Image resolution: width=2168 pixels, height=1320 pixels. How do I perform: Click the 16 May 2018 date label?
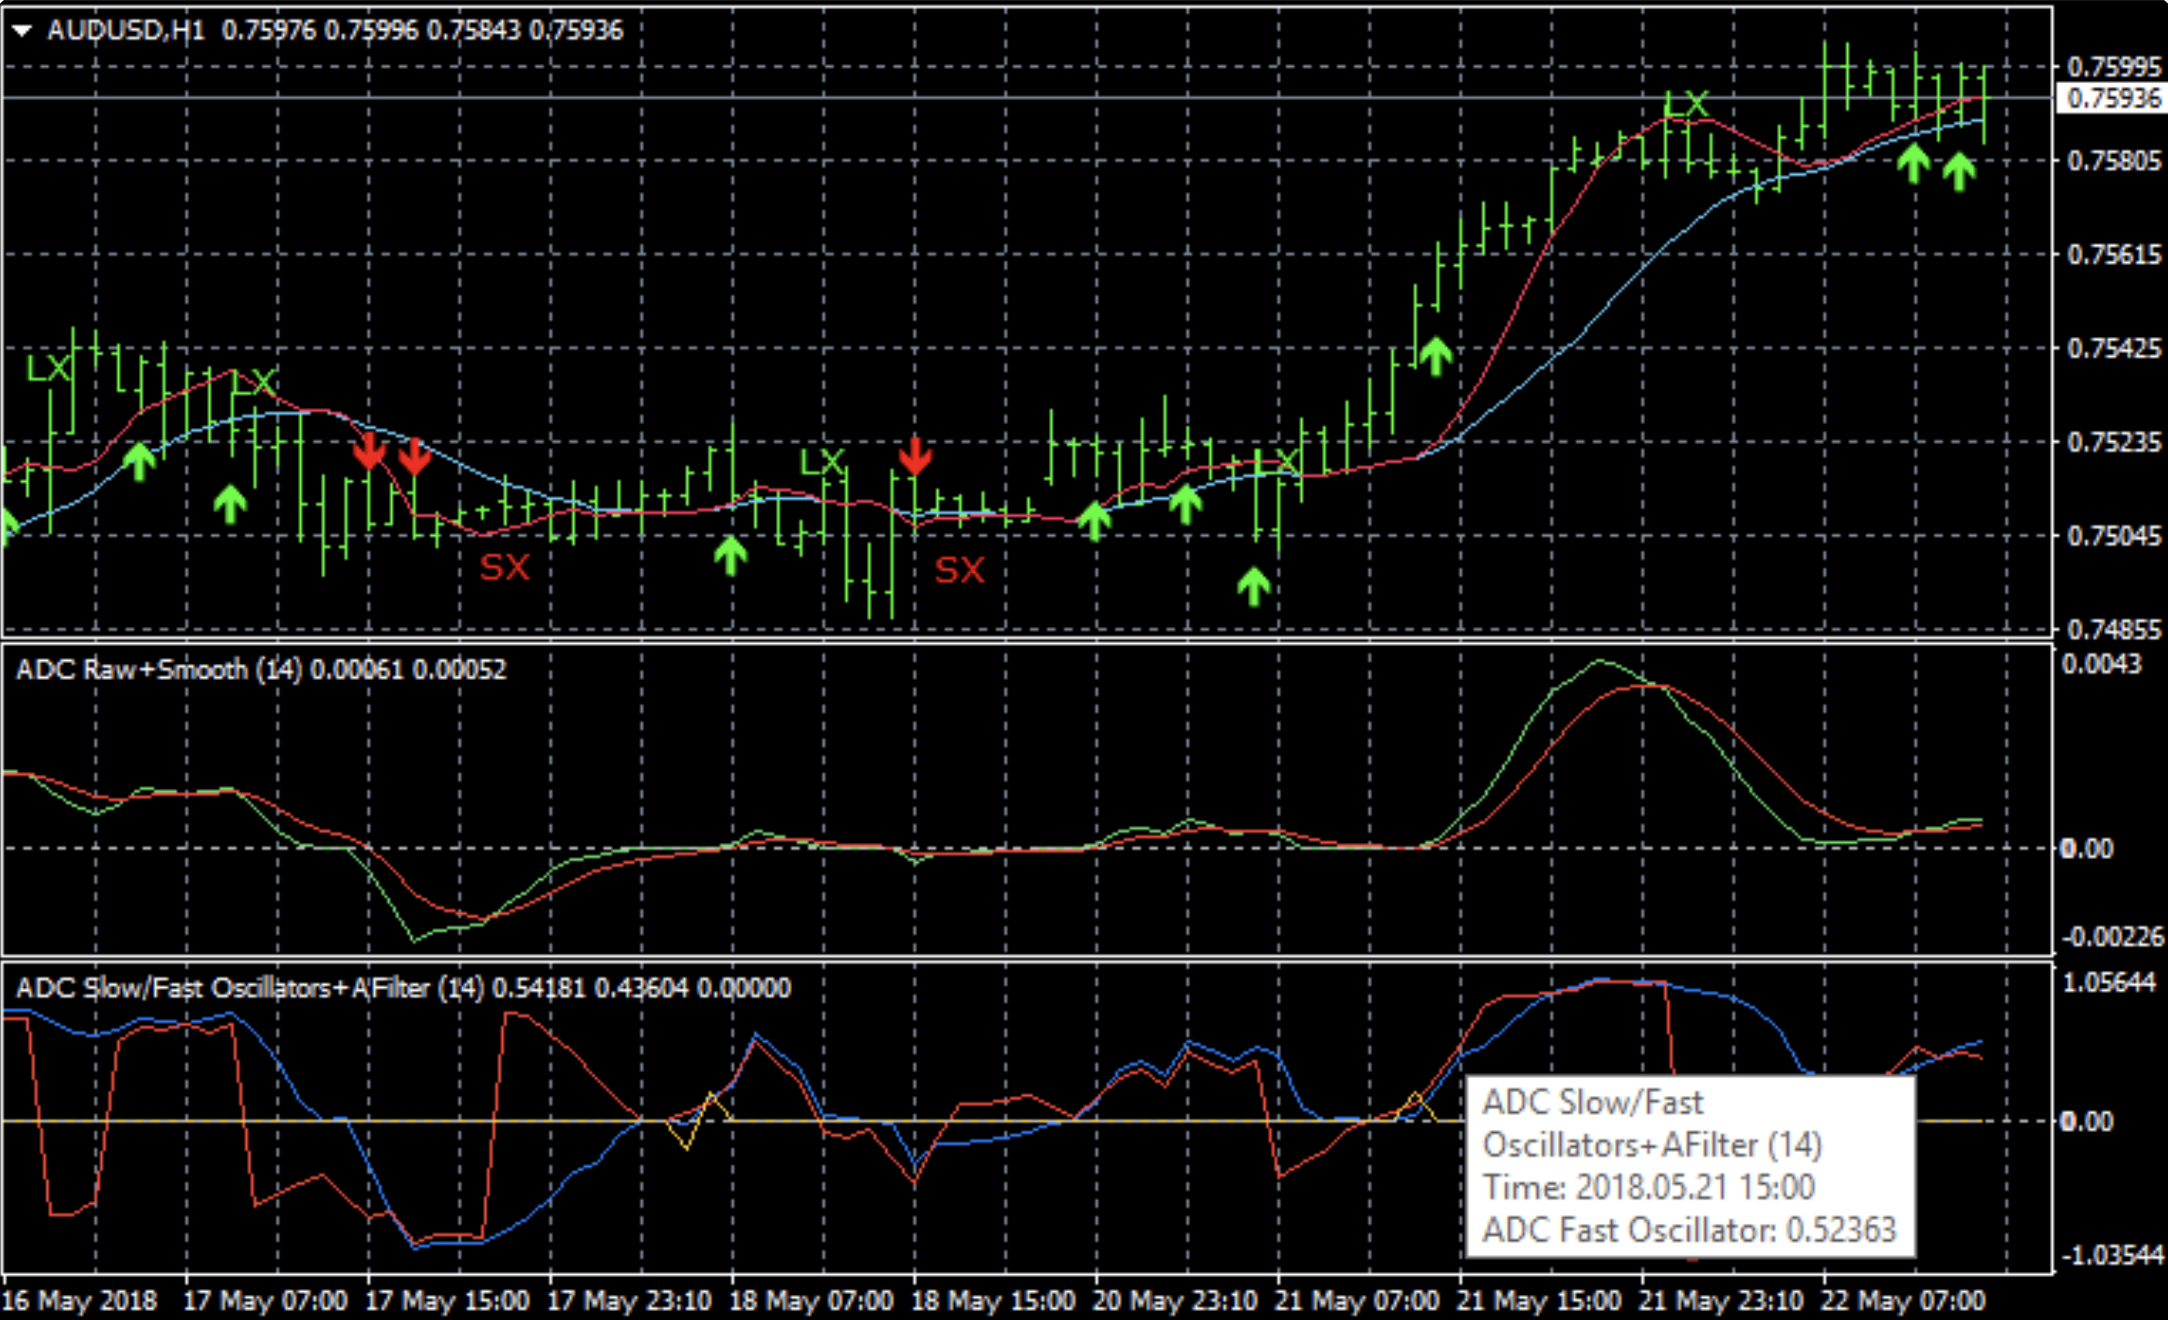click(x=80, y=1301)
